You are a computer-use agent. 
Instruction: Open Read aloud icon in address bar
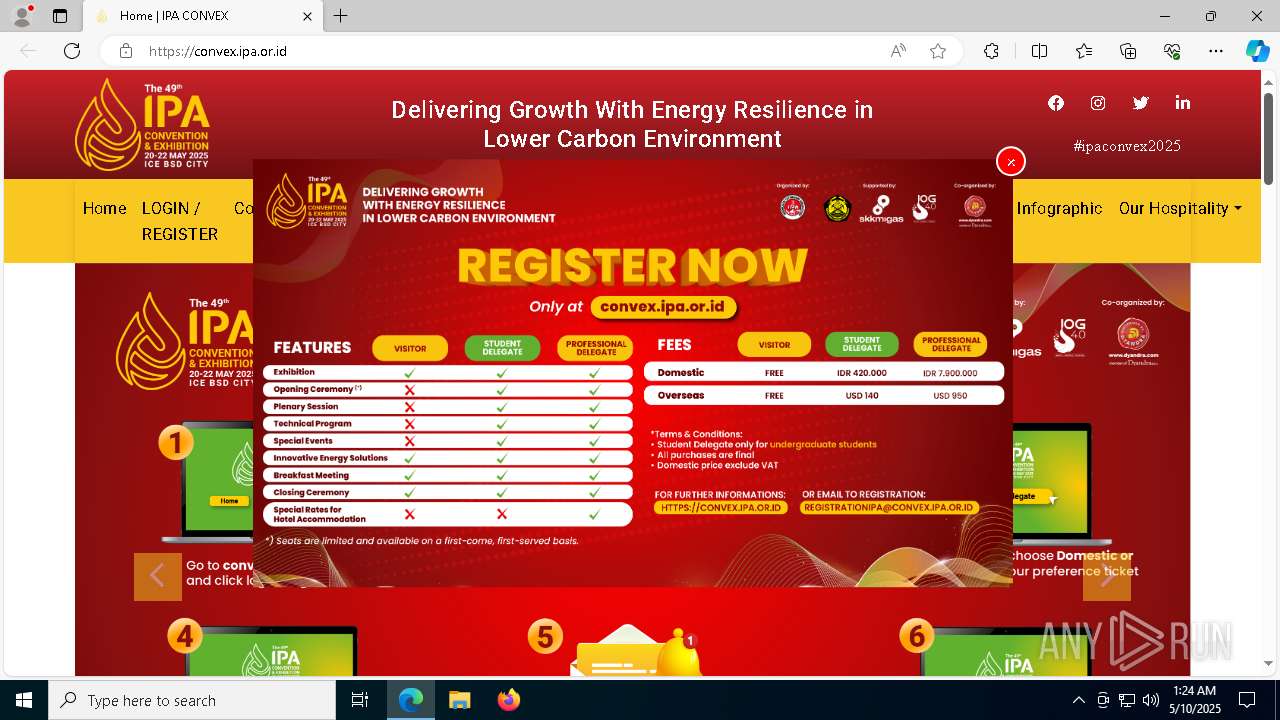click(x=898, y=51)
